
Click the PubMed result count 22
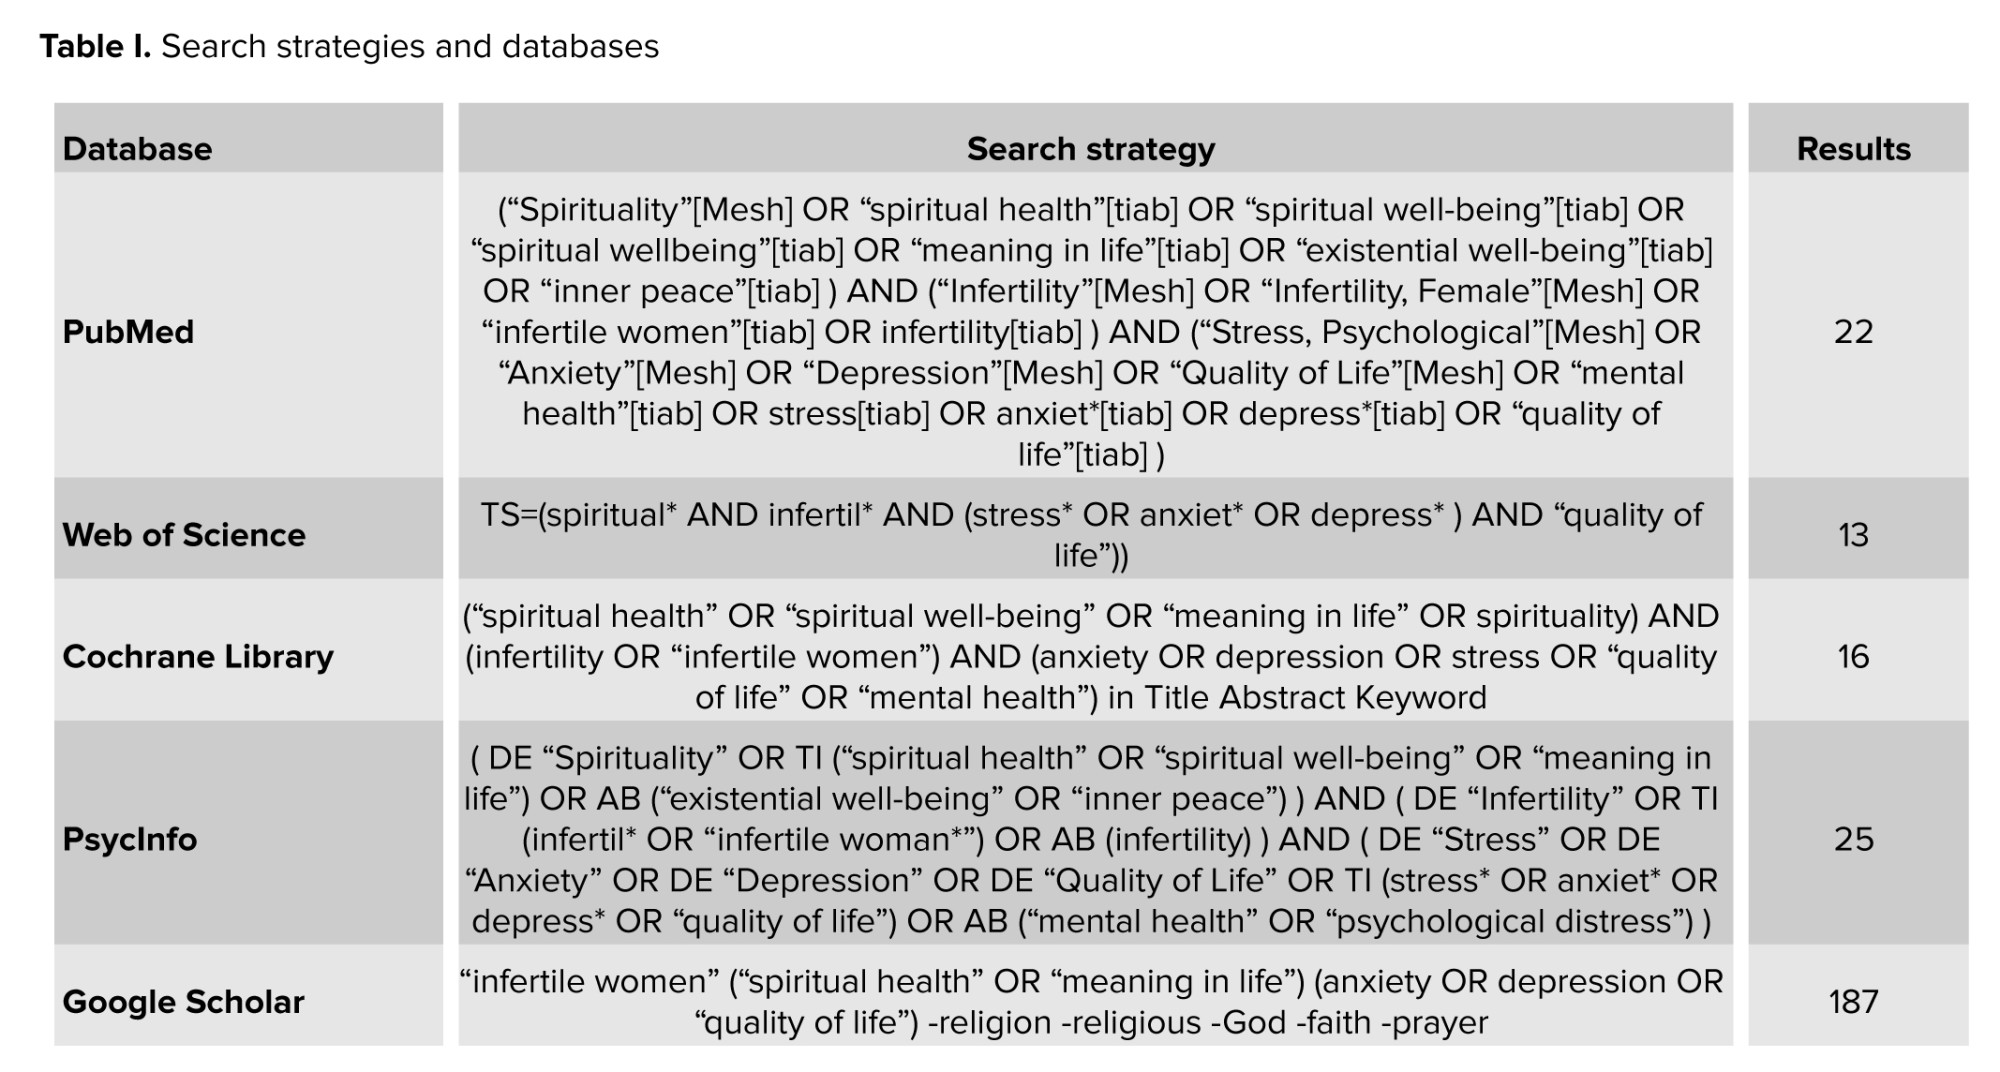[1853, 332]
